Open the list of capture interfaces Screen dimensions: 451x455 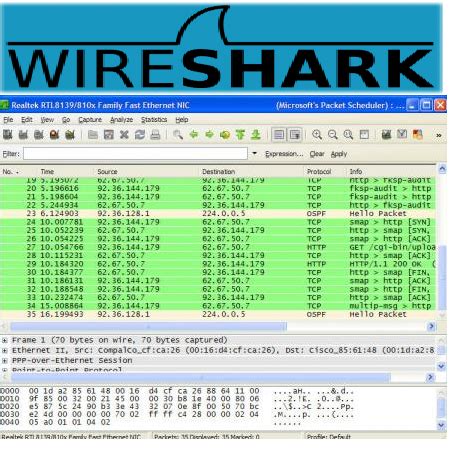point(8,135)
